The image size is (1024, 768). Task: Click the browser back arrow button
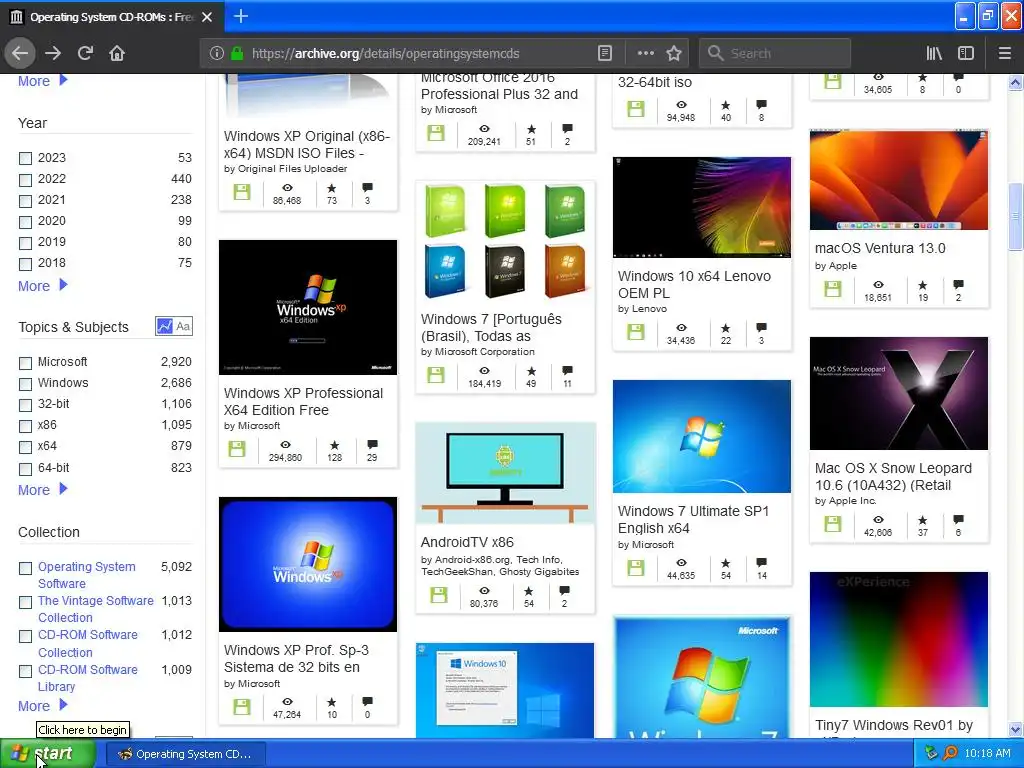(x=20, y=54)
